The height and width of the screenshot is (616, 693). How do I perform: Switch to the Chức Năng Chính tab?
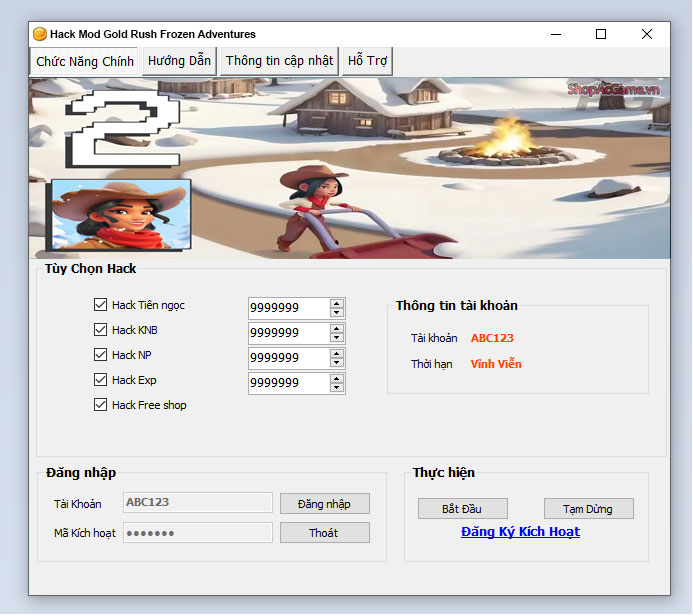84,61
